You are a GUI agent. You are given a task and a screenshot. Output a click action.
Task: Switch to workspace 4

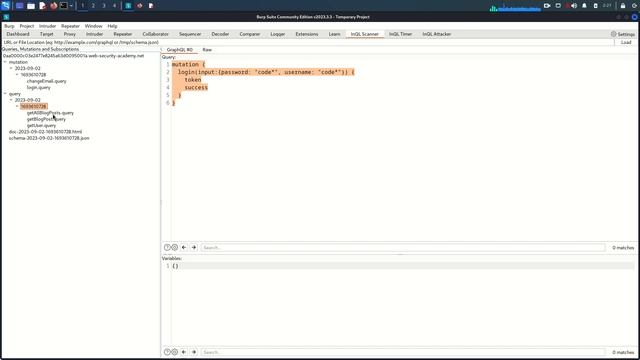[x=114, y=6]
